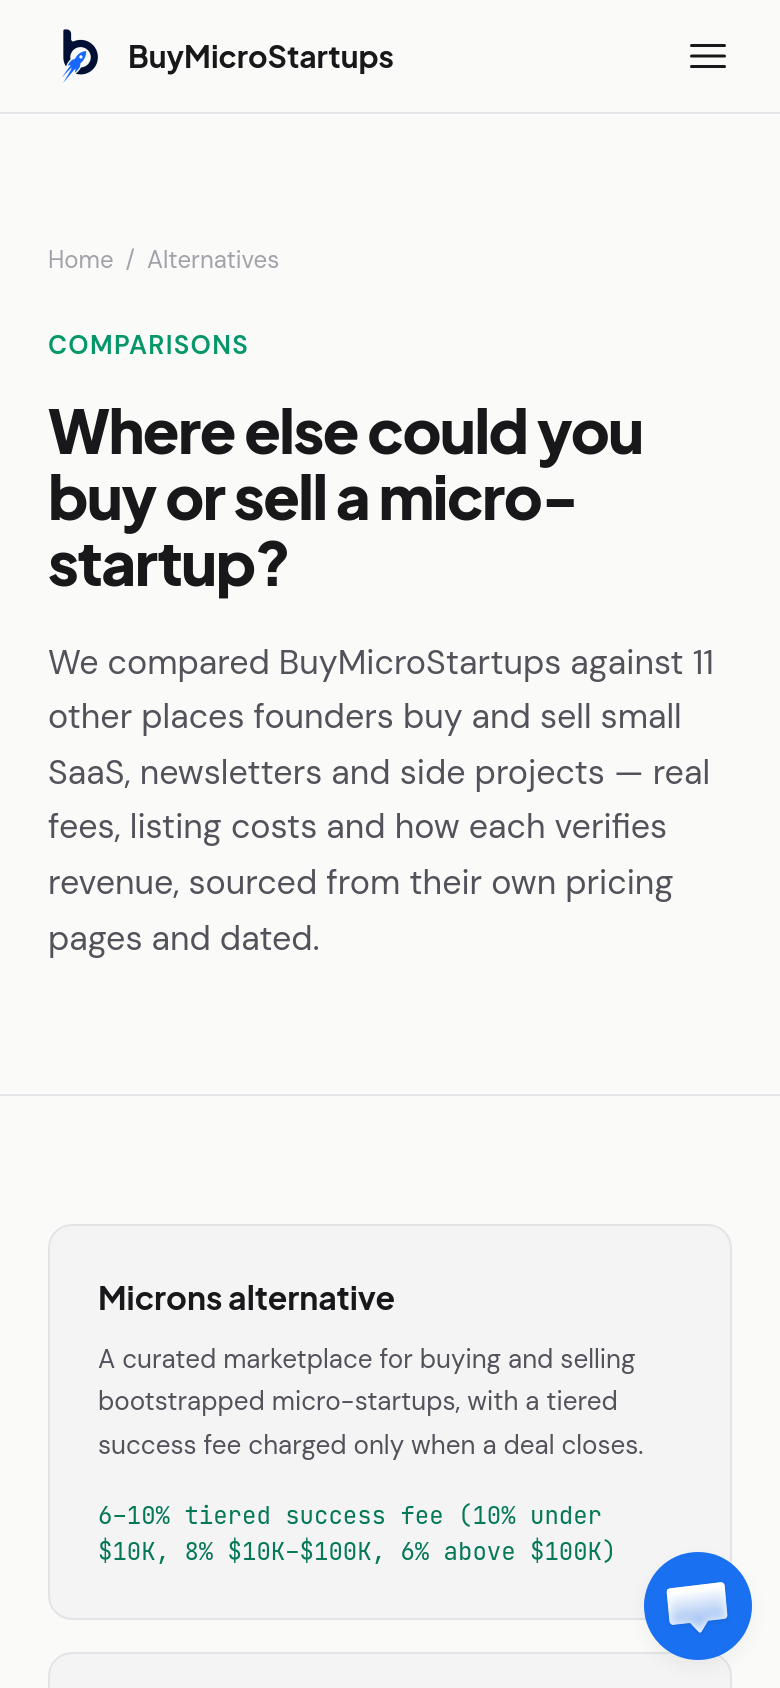780x1688 pixels.
Task: Click 'revenue, sourced from their own pricing' line
Action: (360, 883)
